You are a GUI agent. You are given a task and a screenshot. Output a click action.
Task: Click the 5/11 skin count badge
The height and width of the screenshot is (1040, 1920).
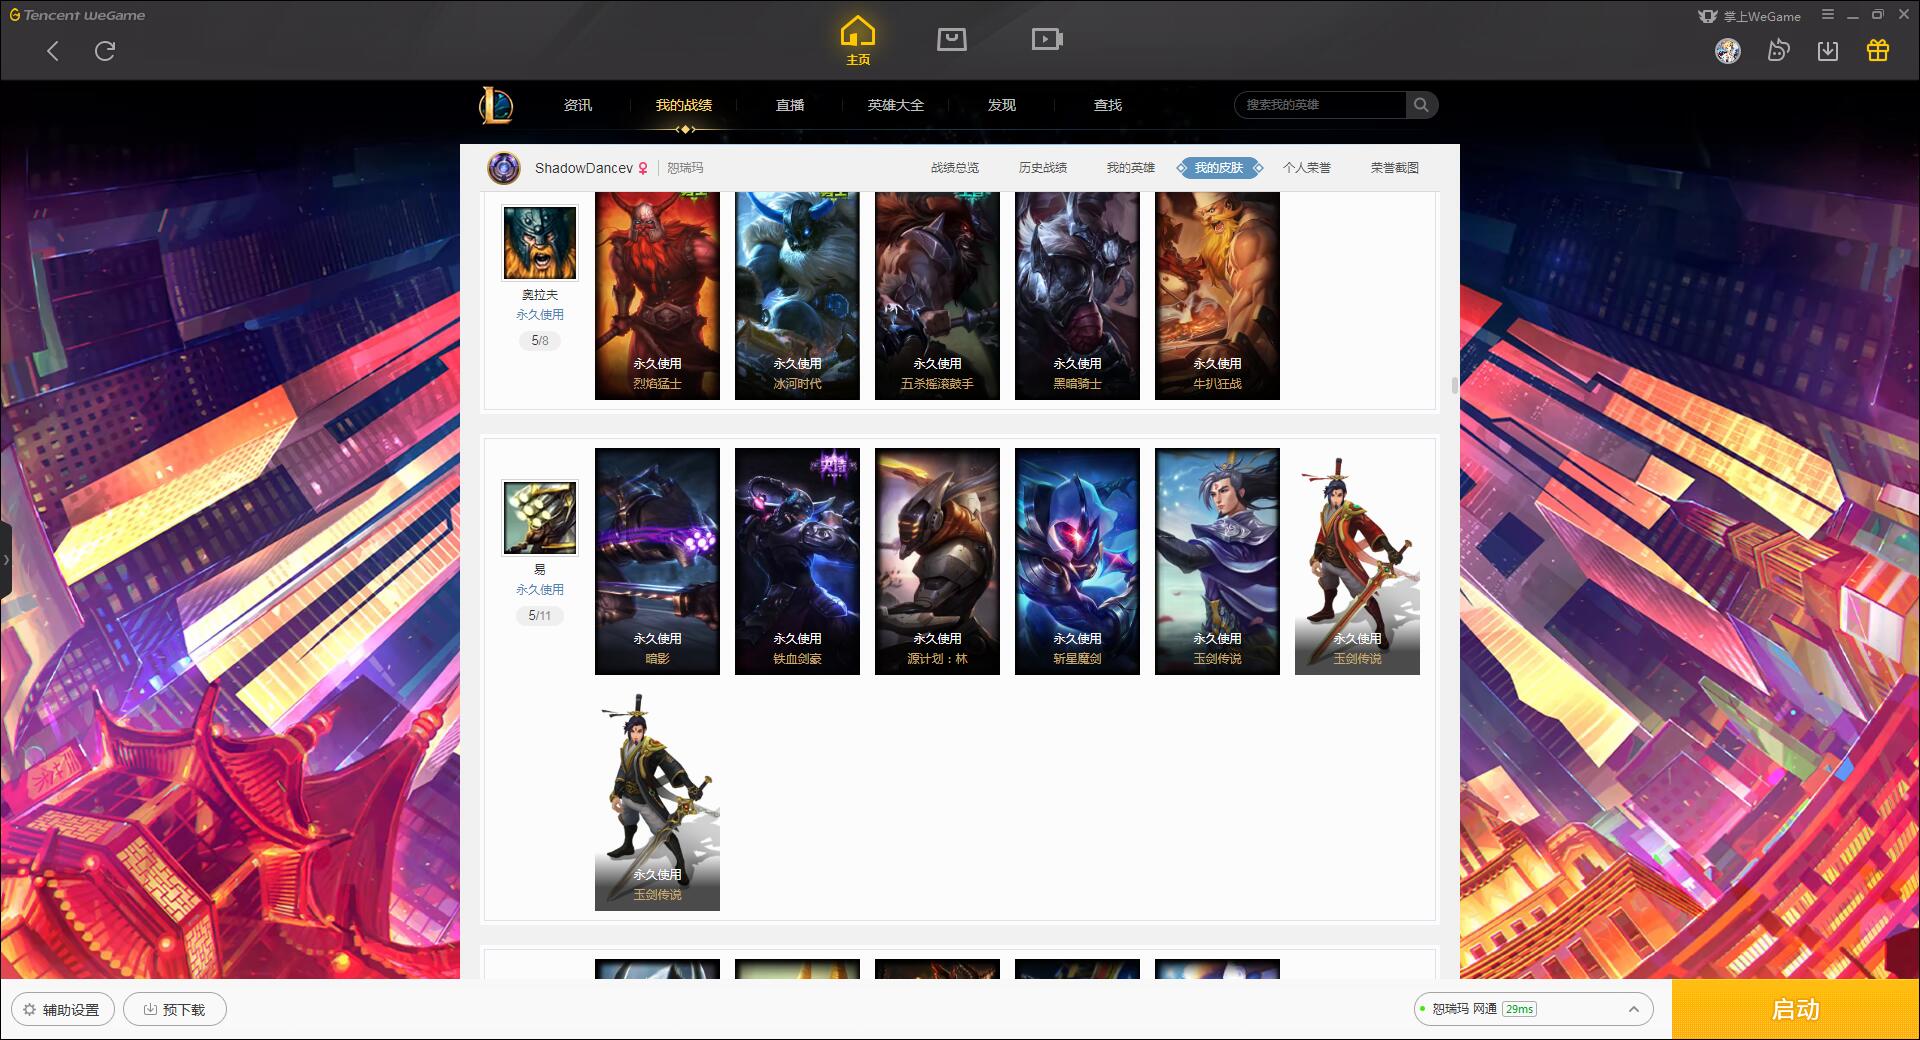click(x=540, y=616)
